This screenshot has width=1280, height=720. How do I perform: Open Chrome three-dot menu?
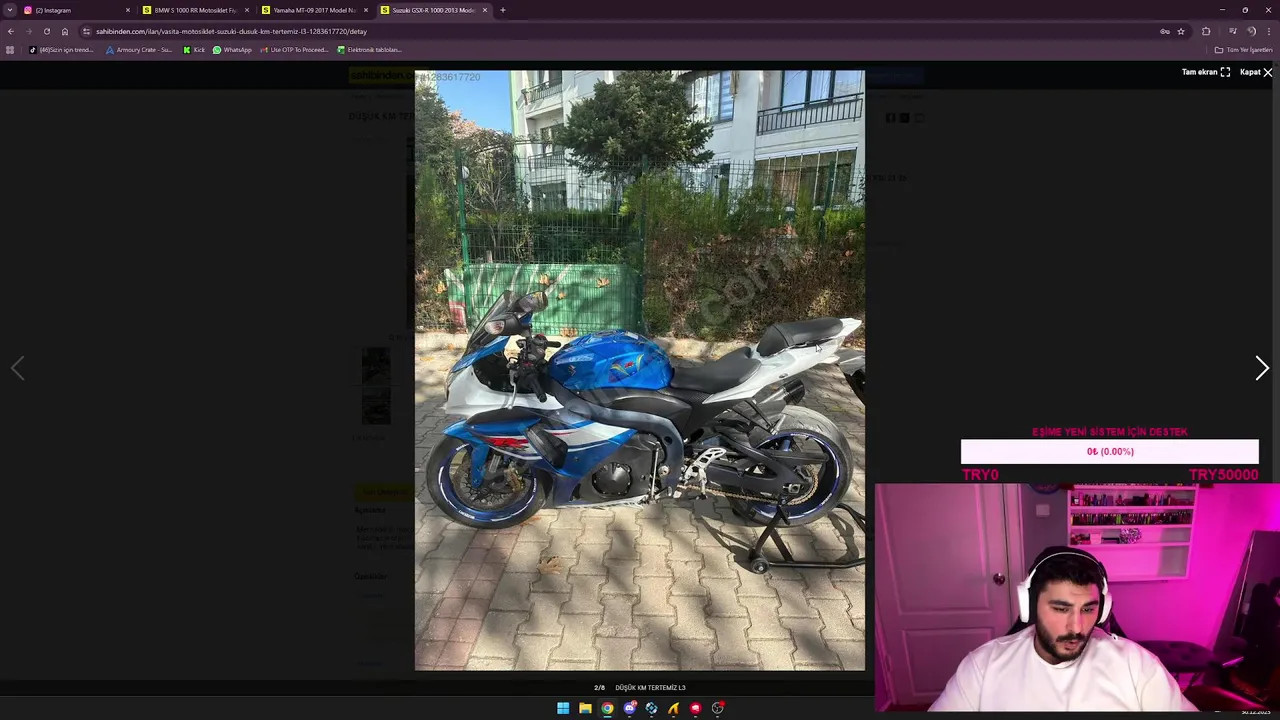pos(1269,31)
